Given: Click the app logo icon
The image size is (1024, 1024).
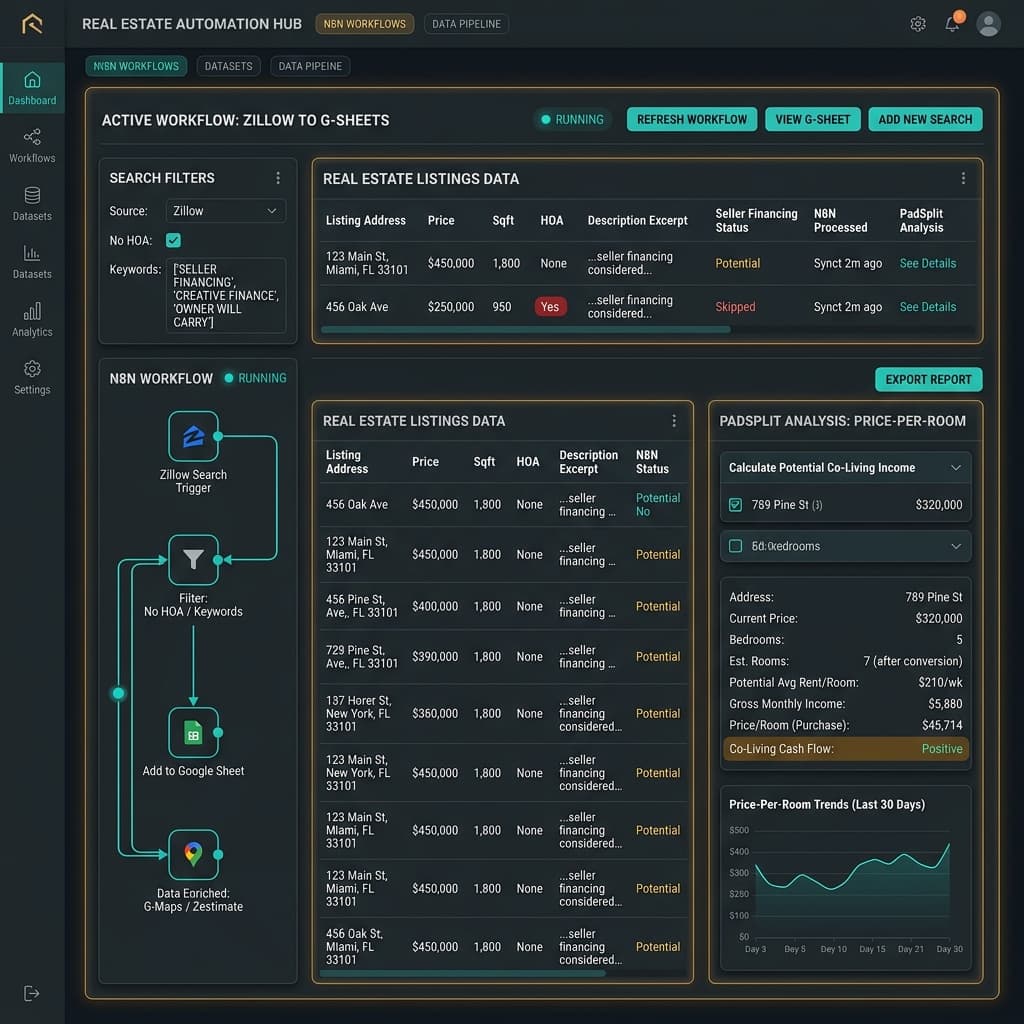Looking at the screenshot, I should (31, 24).
